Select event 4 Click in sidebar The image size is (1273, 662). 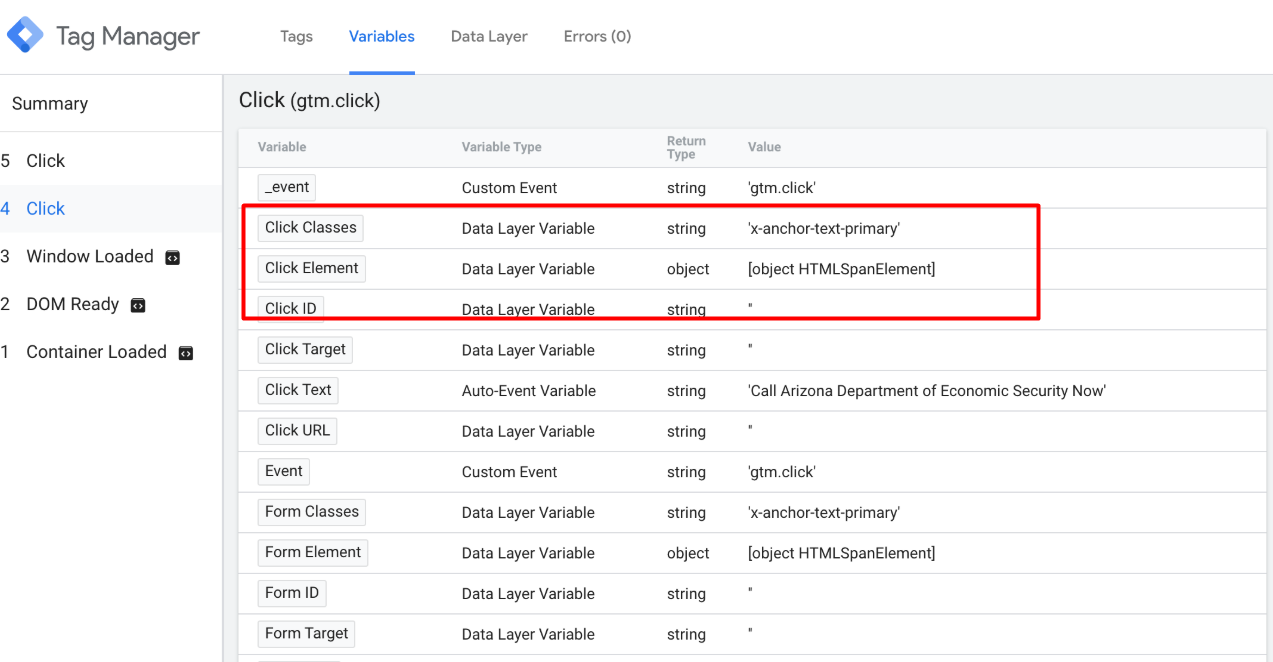click(x=45, y=209)
